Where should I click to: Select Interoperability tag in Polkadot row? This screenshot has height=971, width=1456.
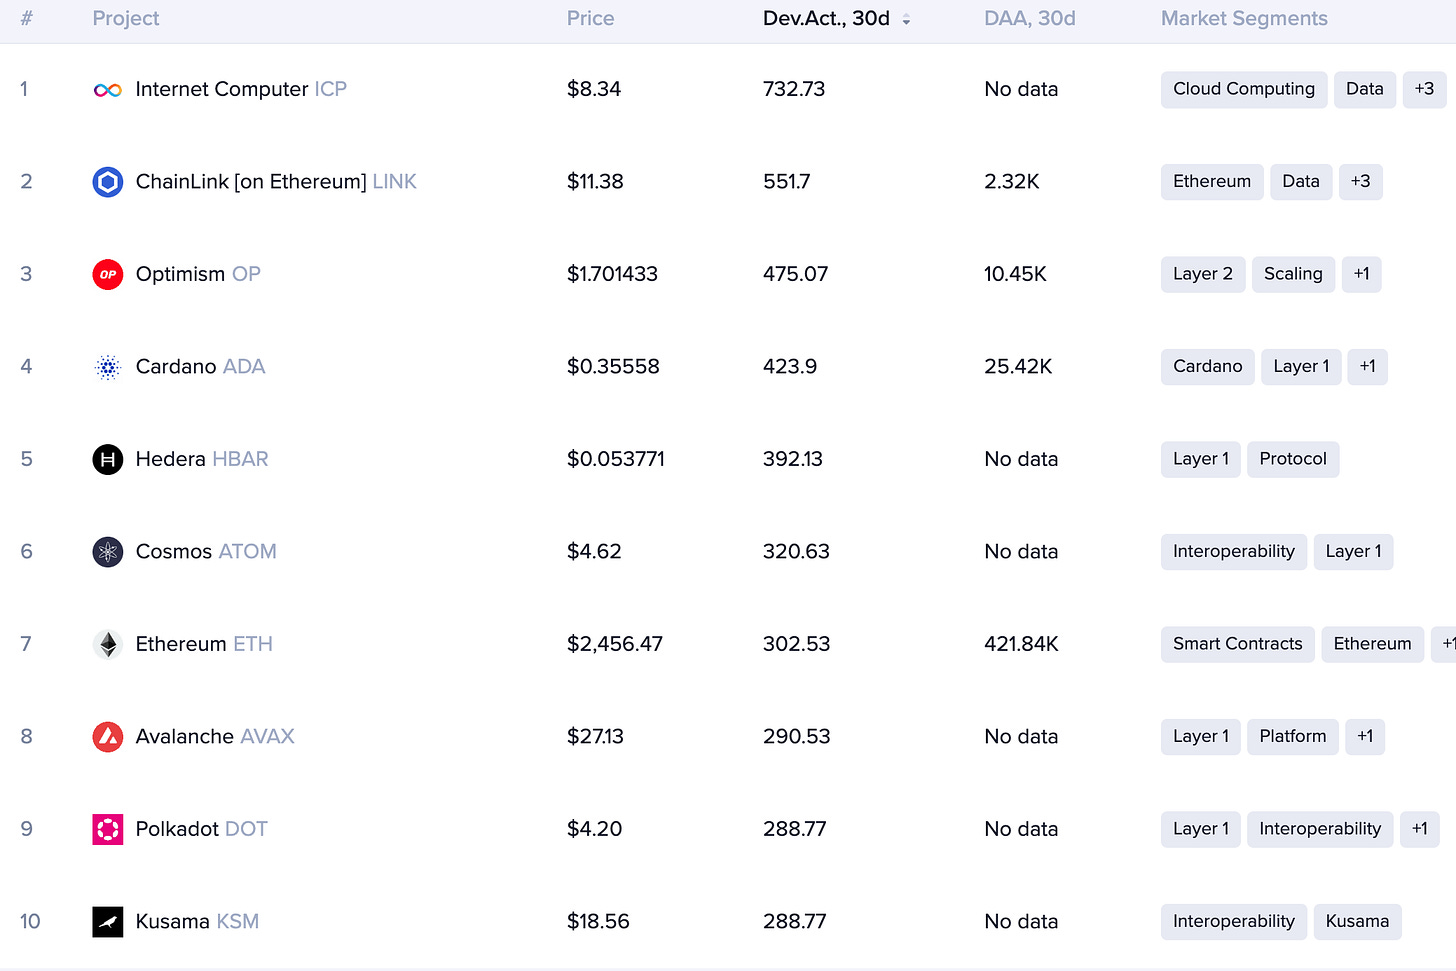click(1320, 829)
